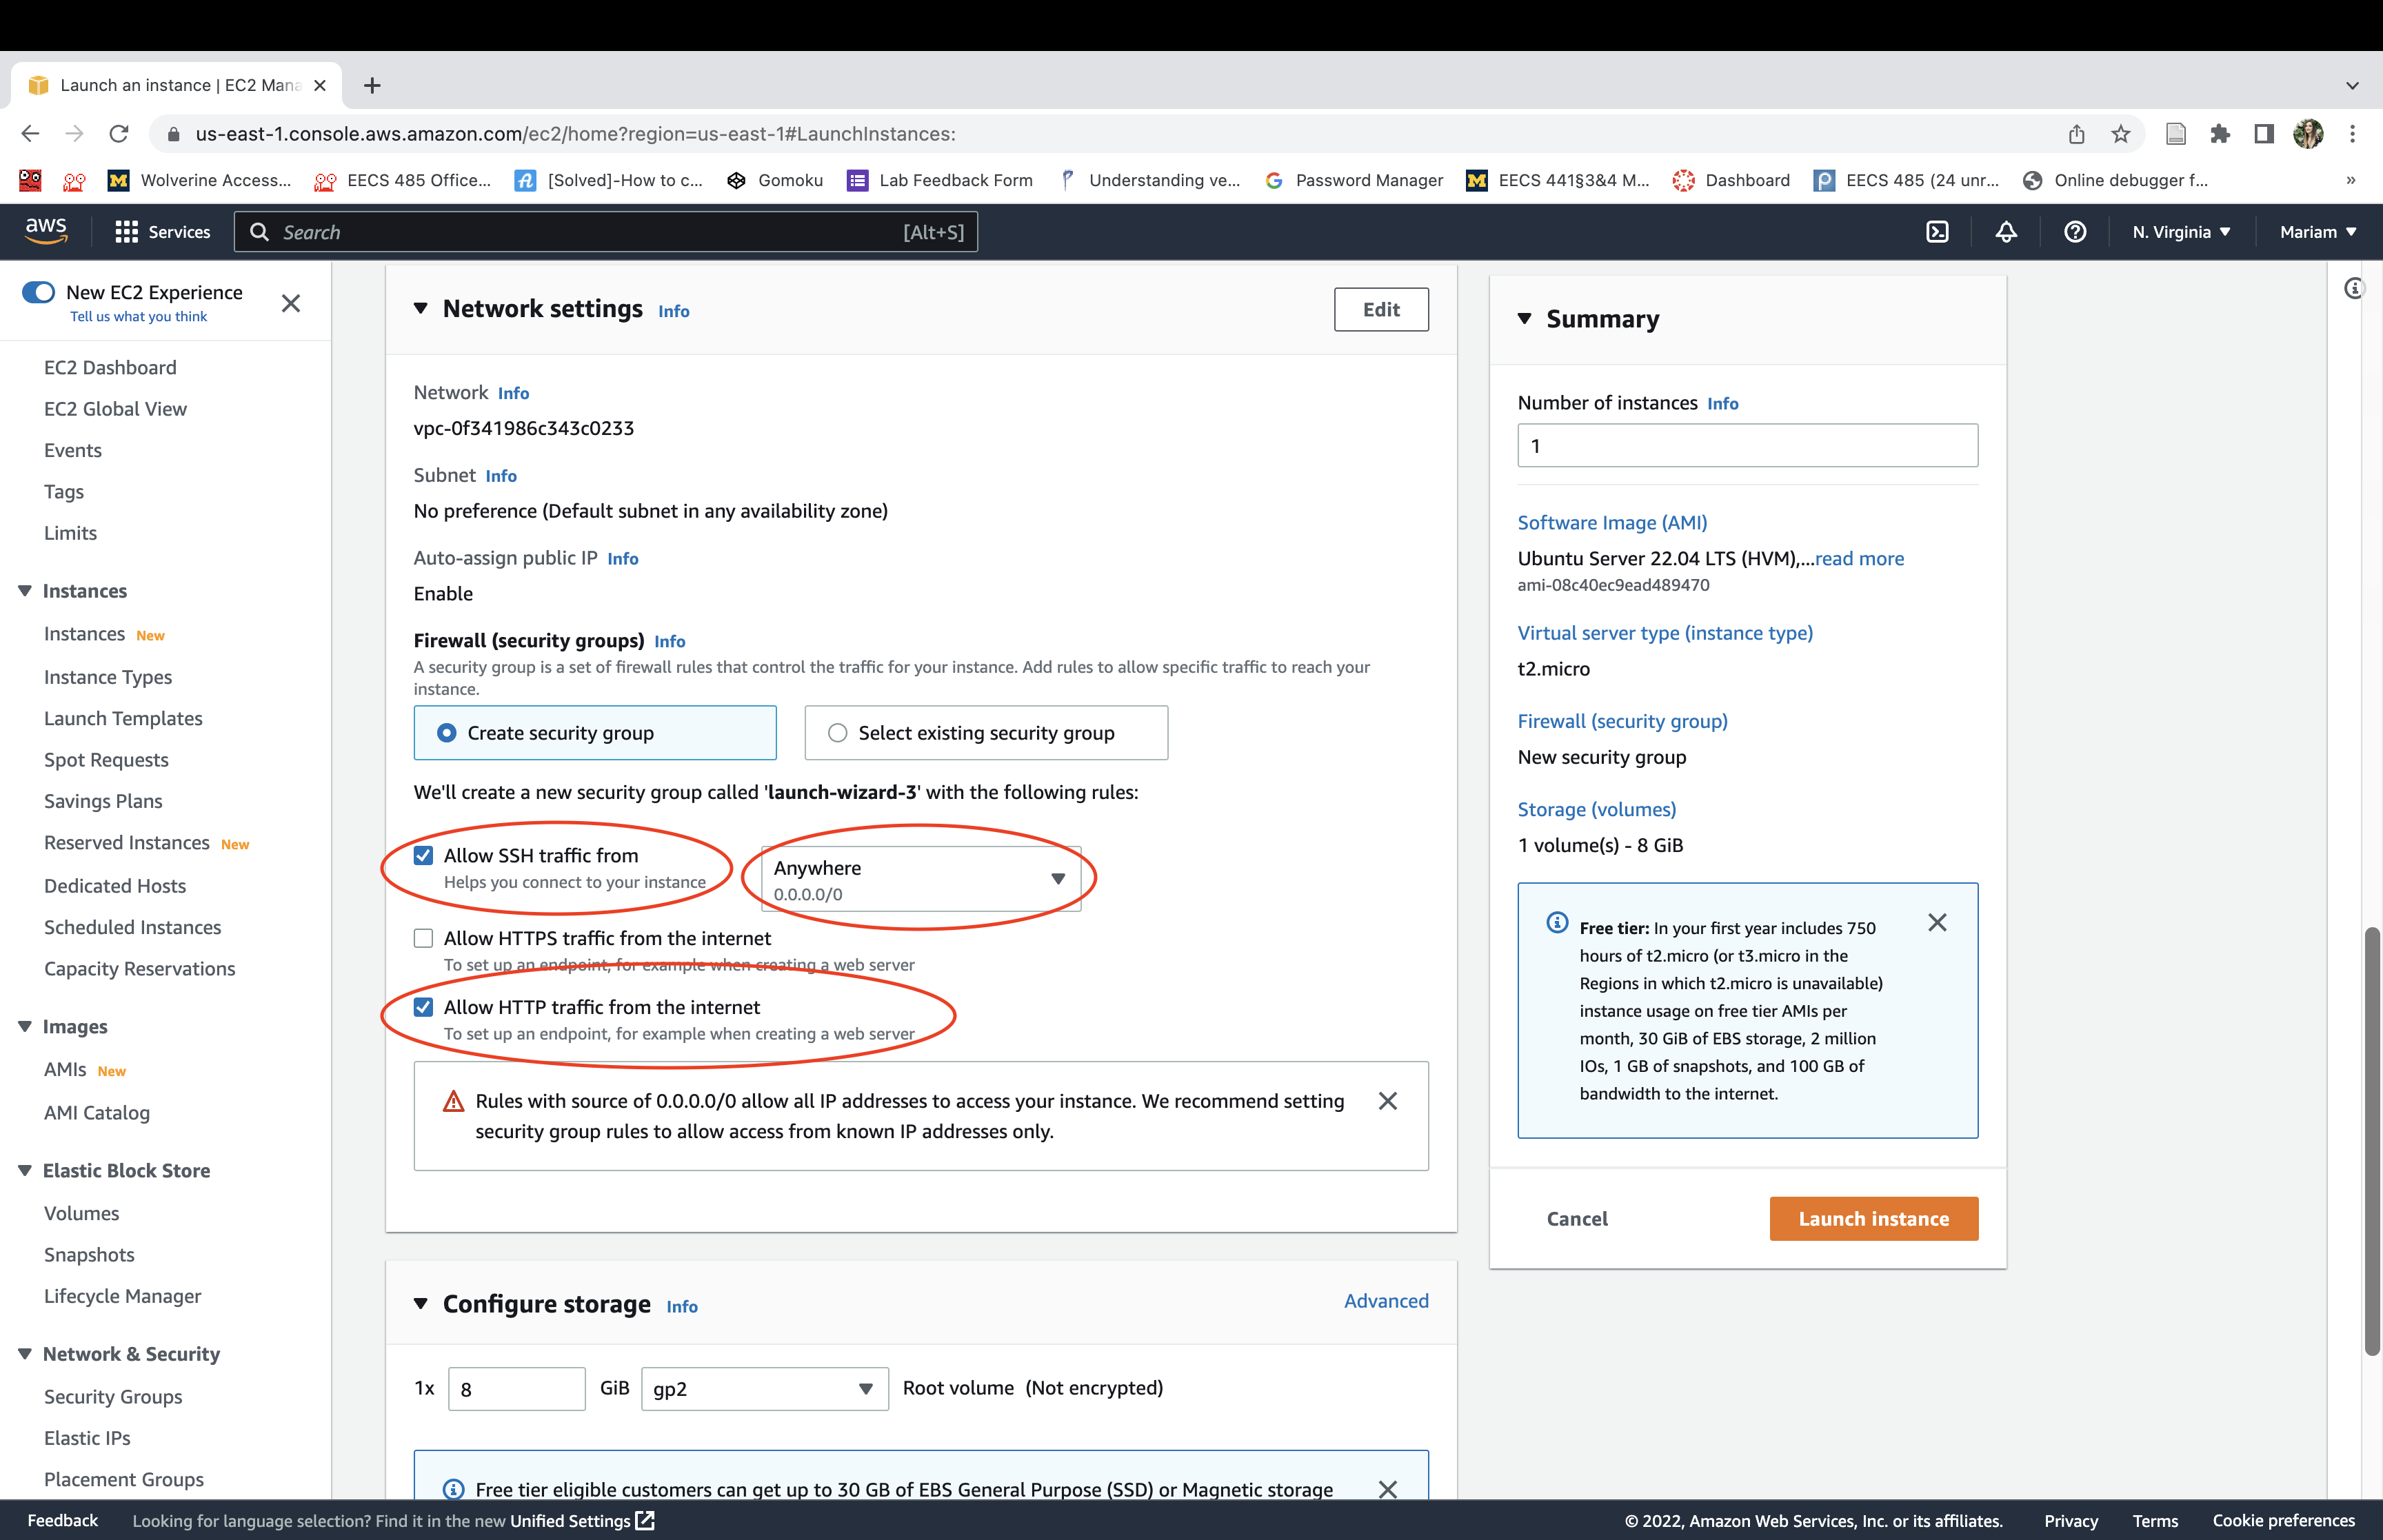Open the N. Virginia region selector
The image size is (2383, 1540).
pos(2181,232)
